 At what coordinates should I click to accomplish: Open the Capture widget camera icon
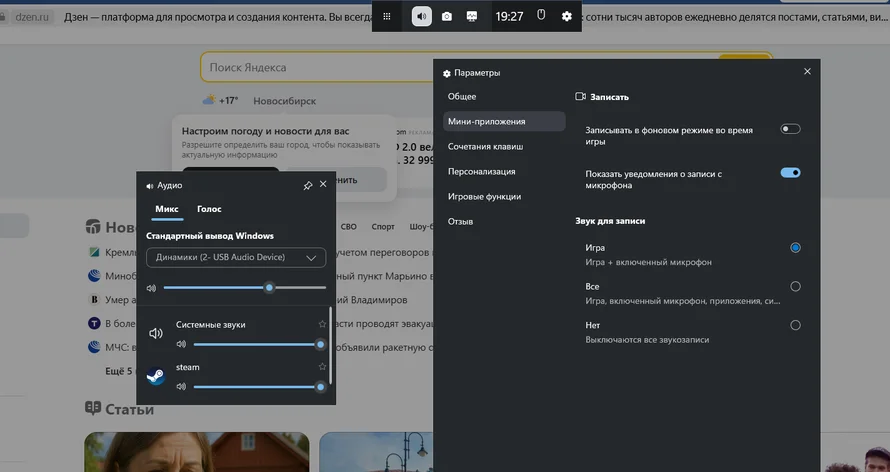point(447,16)
